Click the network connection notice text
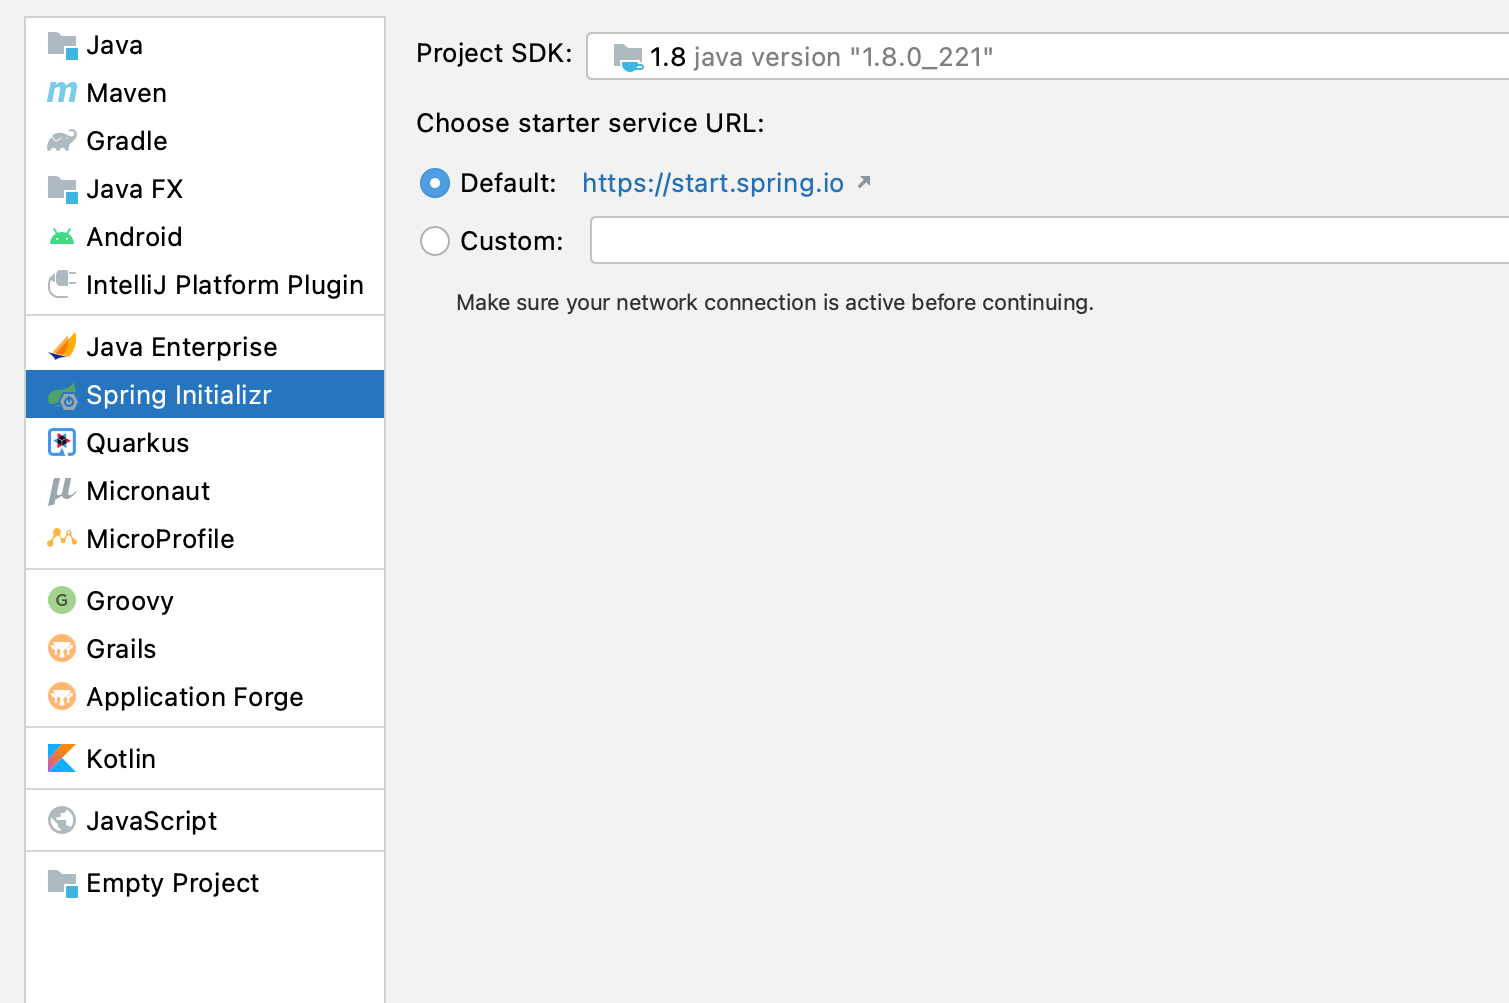 coord(775,302)
